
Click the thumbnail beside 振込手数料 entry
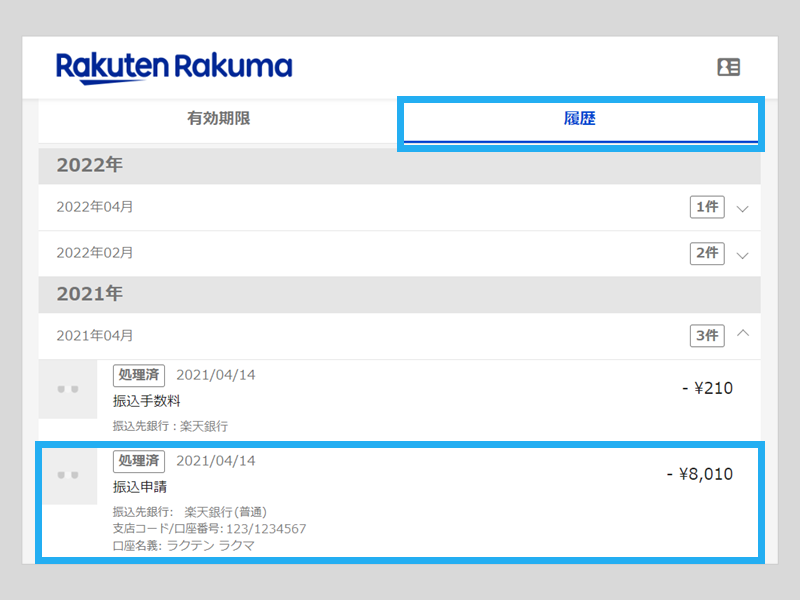68,389
